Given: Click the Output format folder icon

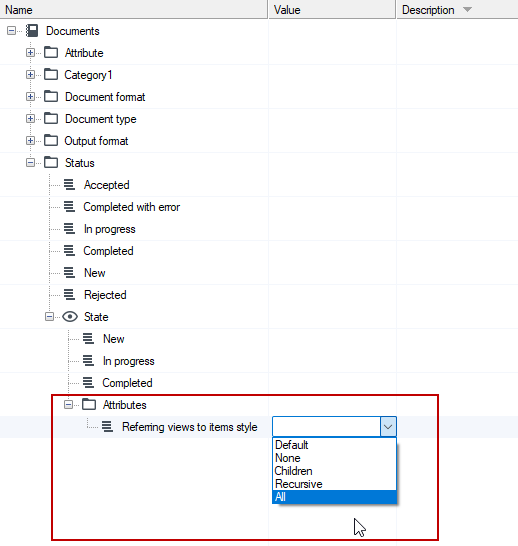Looking at the screenshot, I should pyautogui.click(x=51, y=141).
